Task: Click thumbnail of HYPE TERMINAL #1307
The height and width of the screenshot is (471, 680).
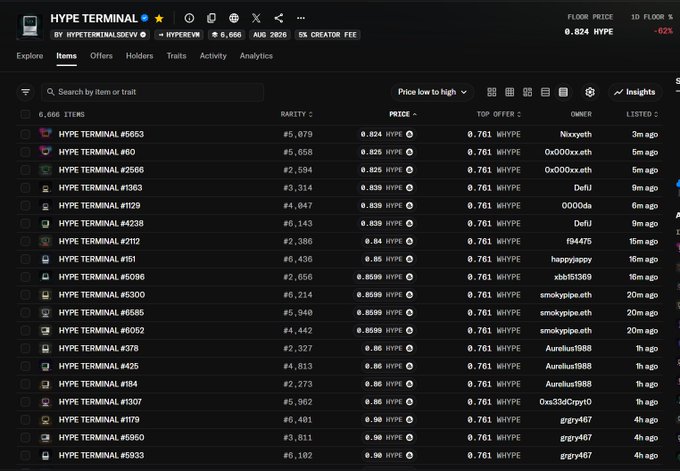Action: click(45, 402)
